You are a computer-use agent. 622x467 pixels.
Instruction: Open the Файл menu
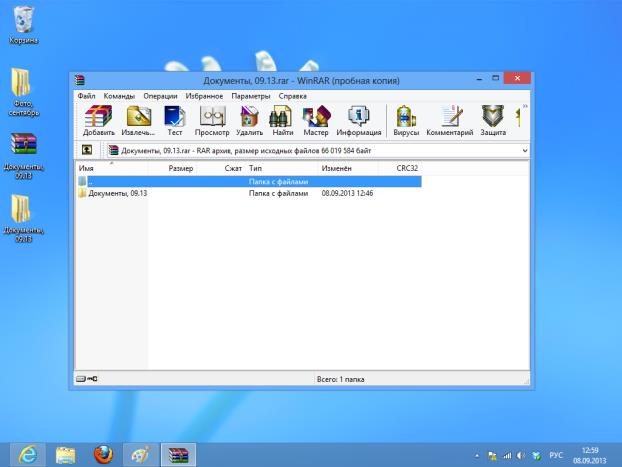(x=86, y=96)
